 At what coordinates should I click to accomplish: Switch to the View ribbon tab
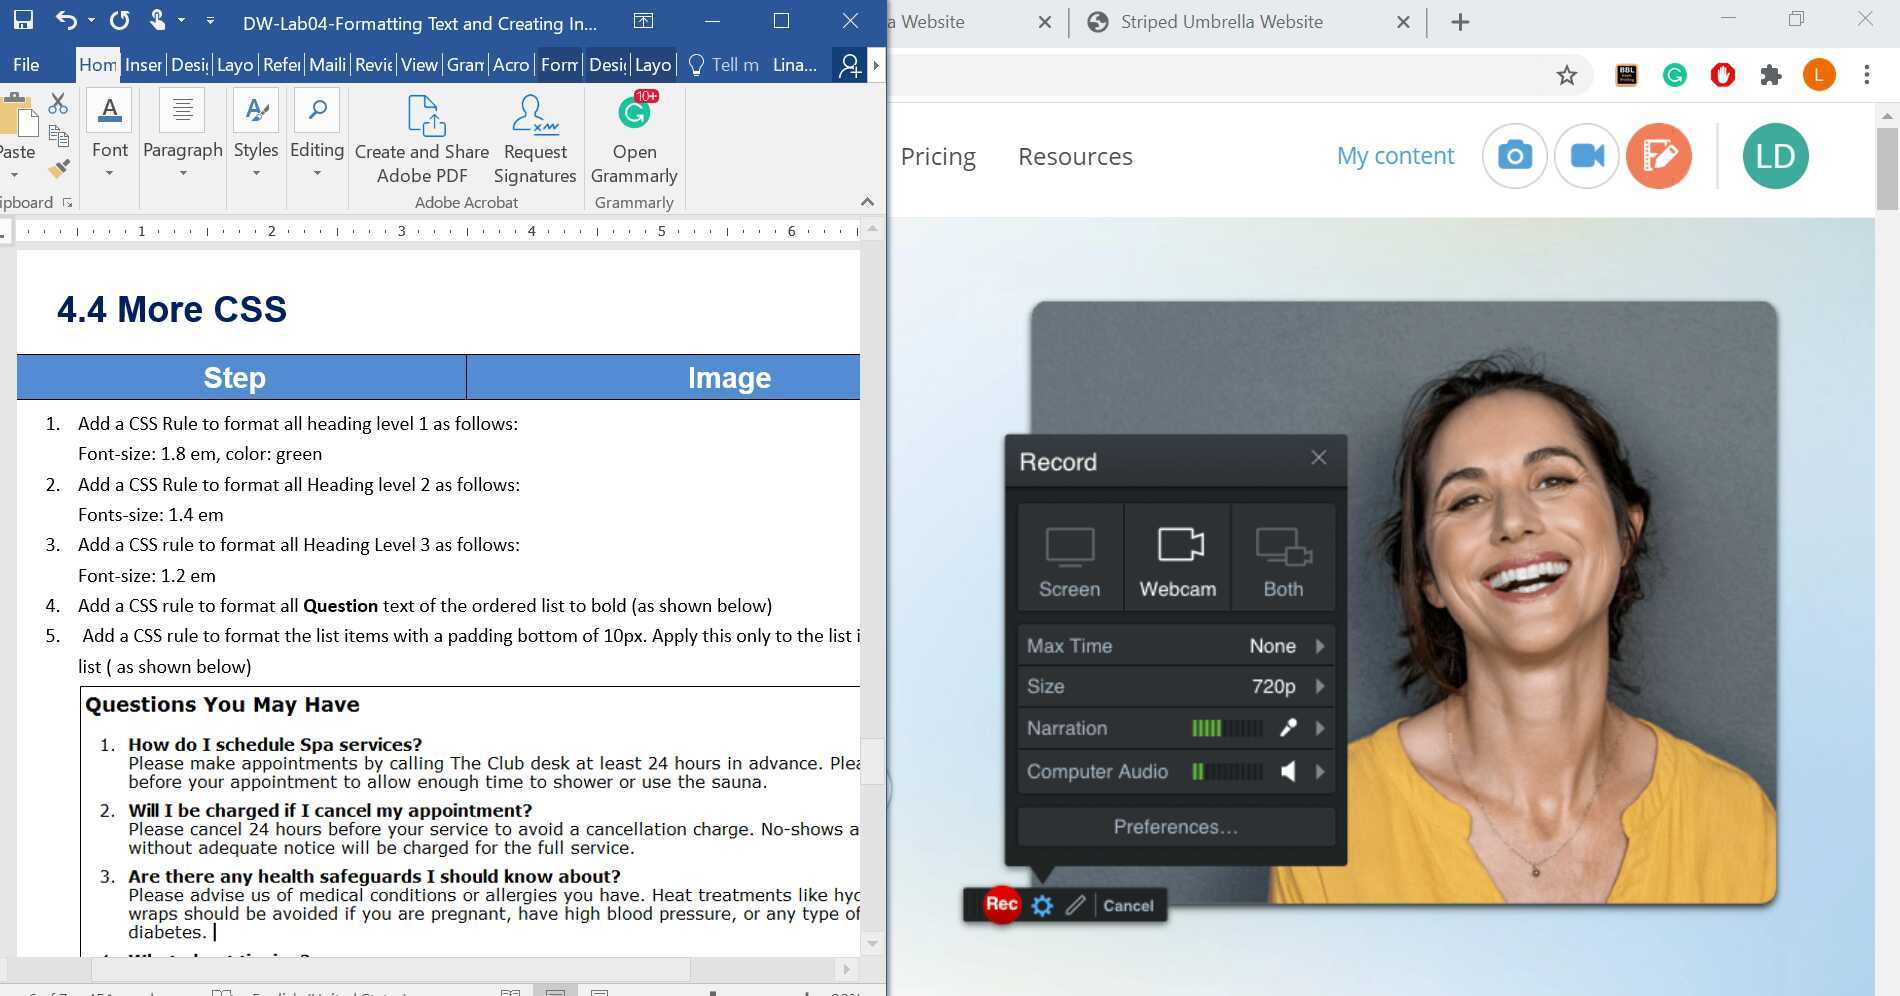pos(418,65)
